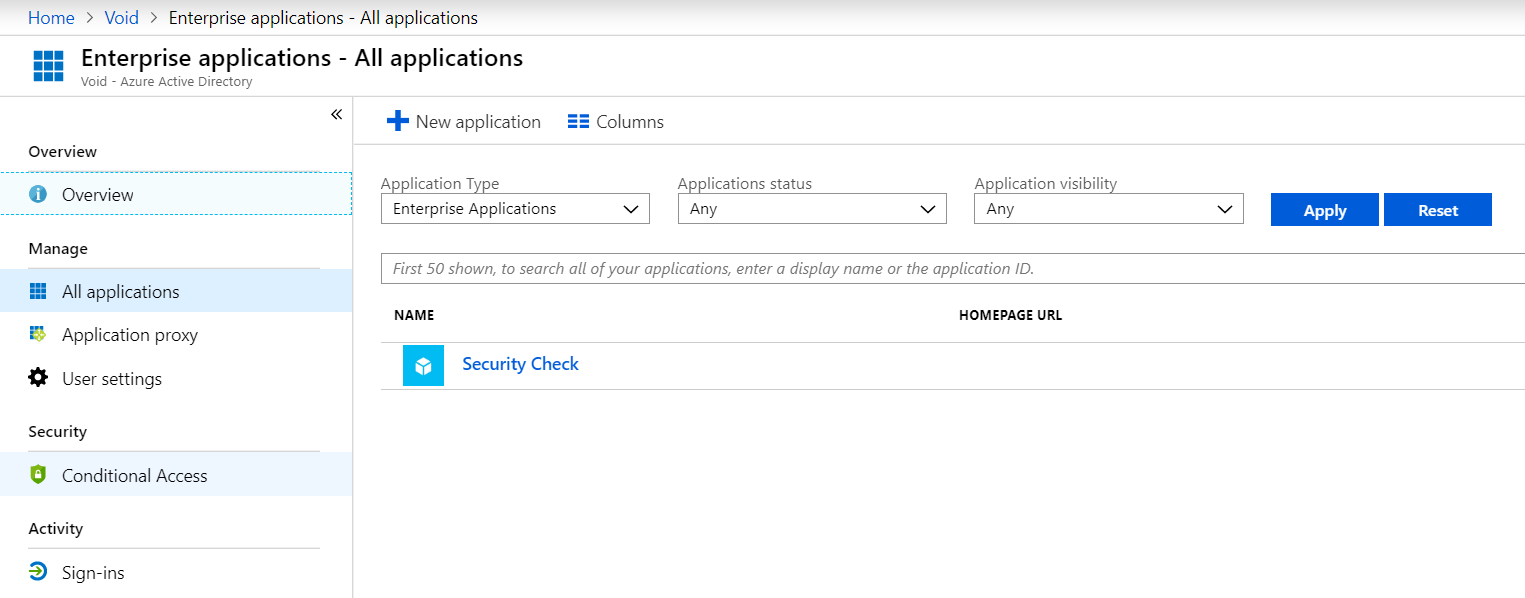Select All applications in the sidebar
1525x598 pixels.
[176, 291]
